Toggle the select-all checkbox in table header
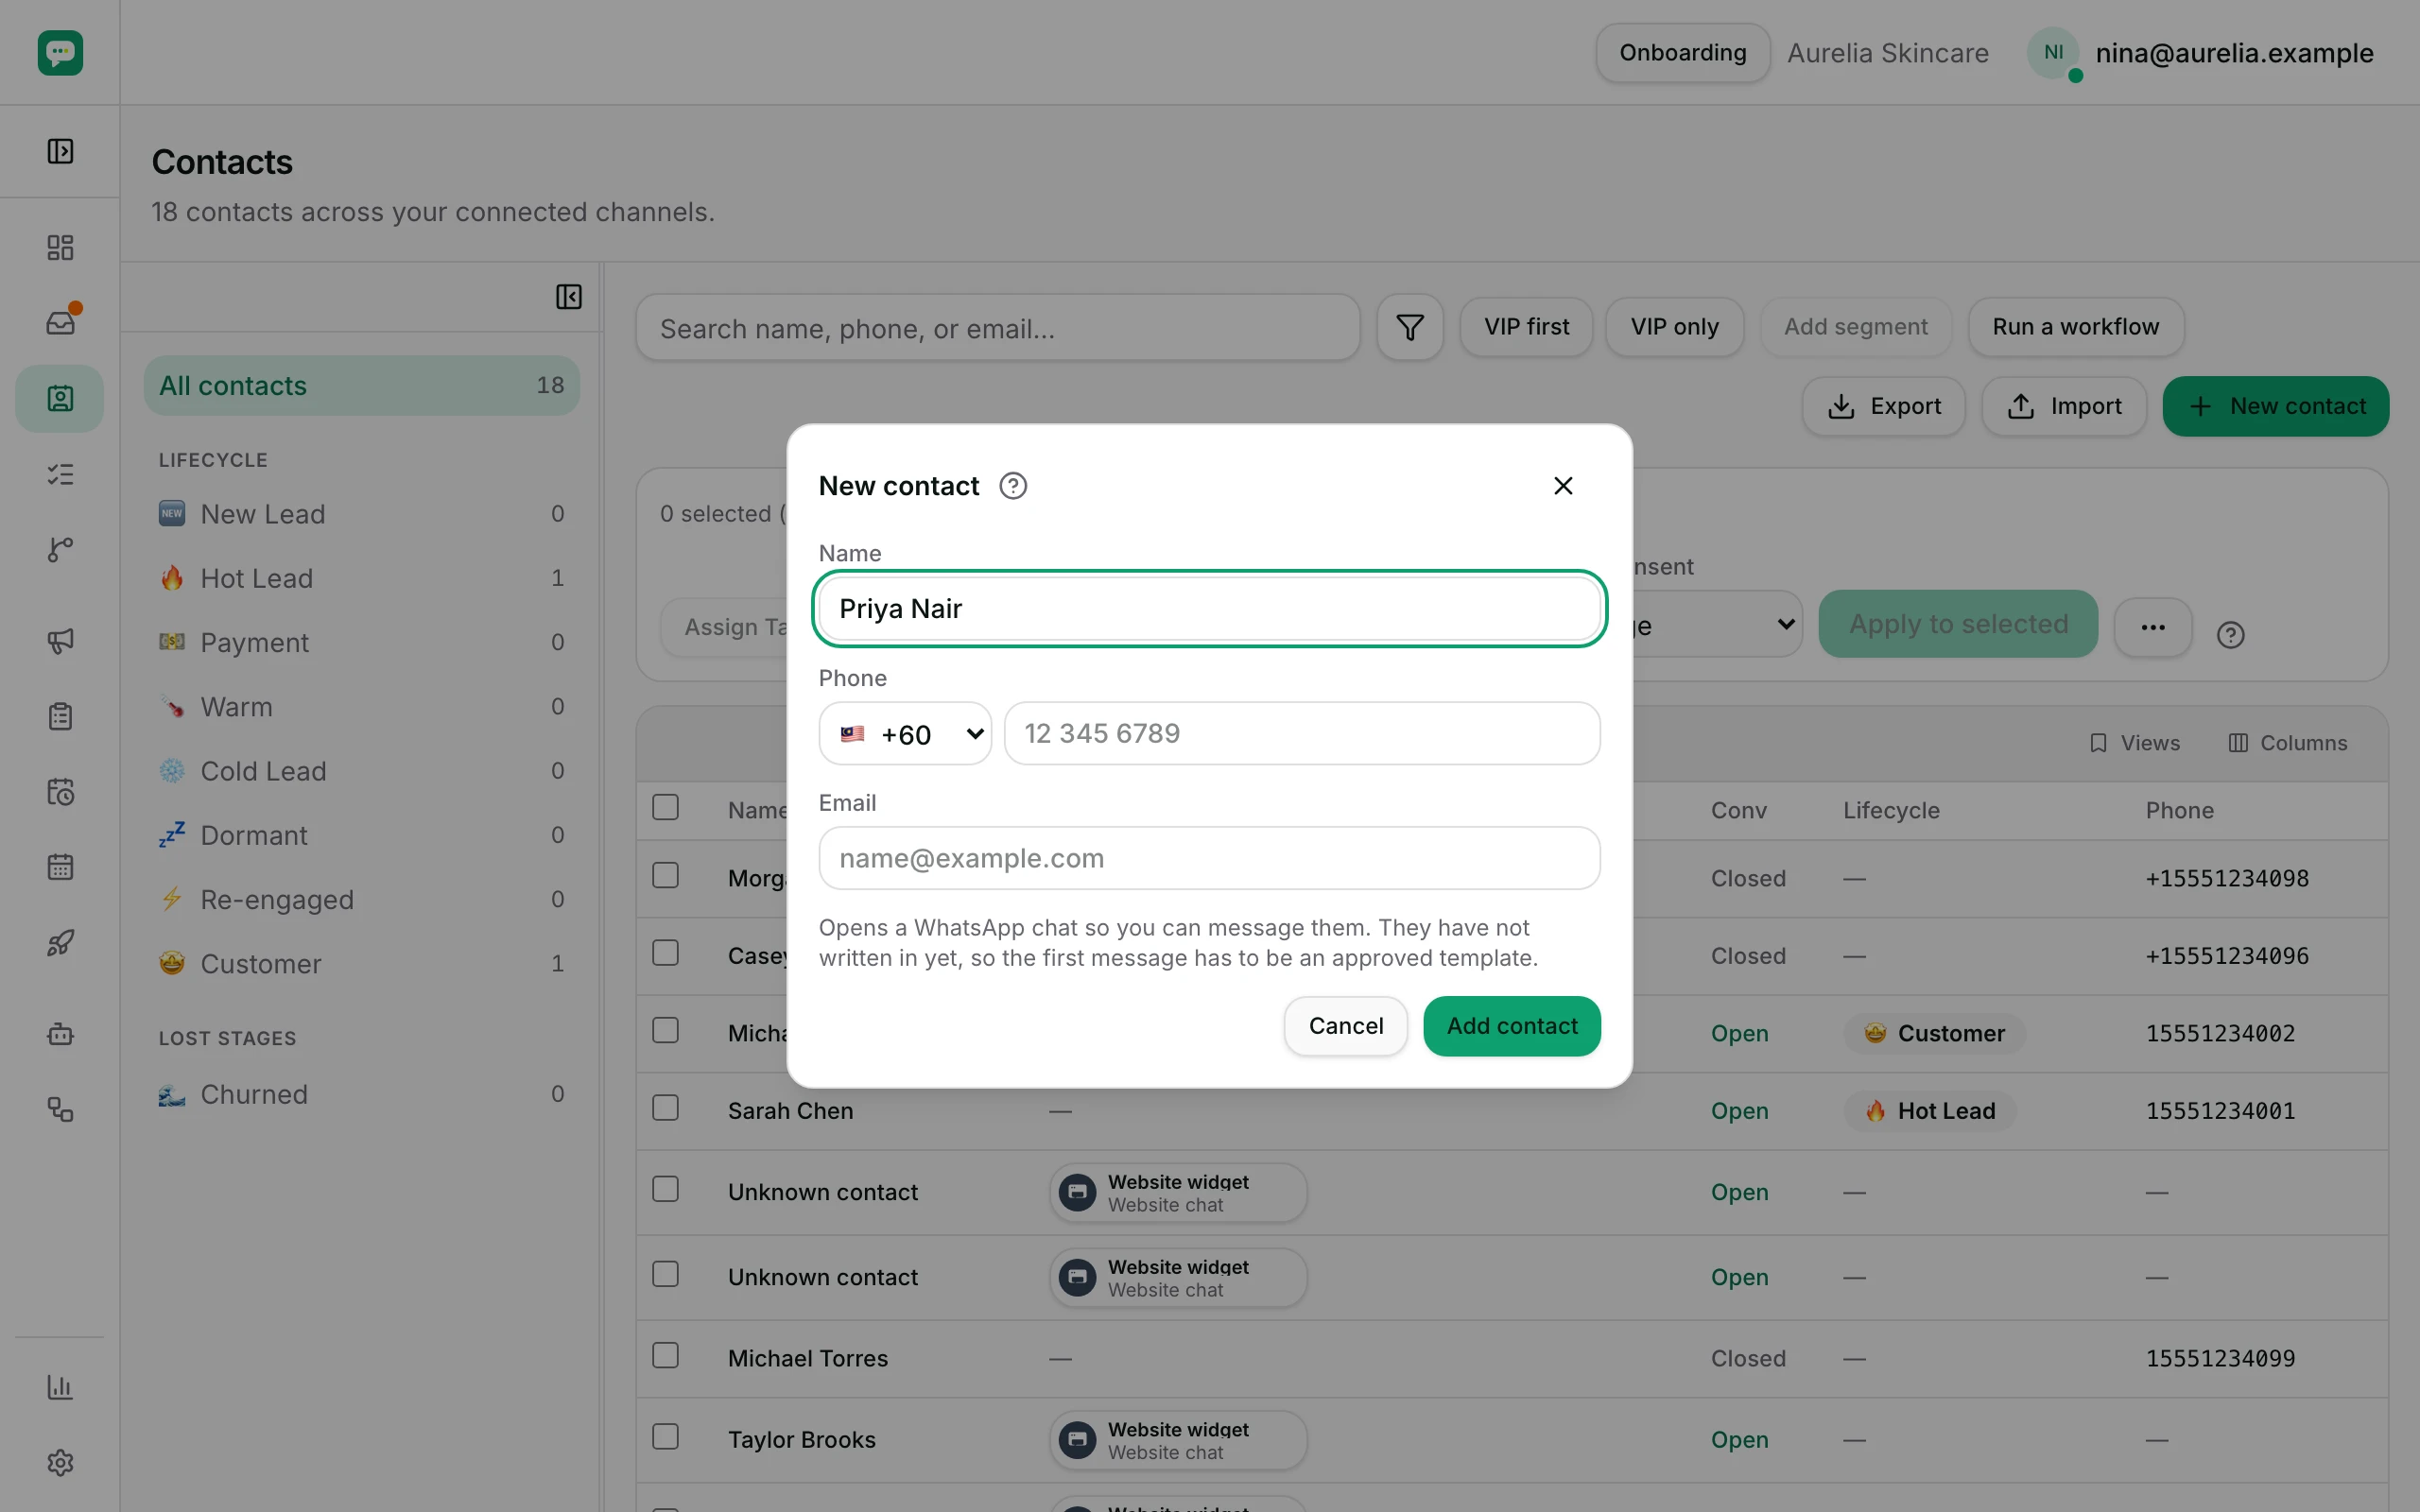The width and height of the screenshot is (2420, 1512). pyautogui.click(x=666, y=807)
